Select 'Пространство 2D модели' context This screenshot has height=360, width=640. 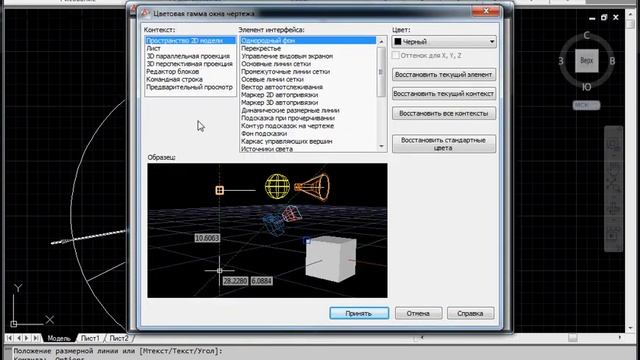[190, 40]
